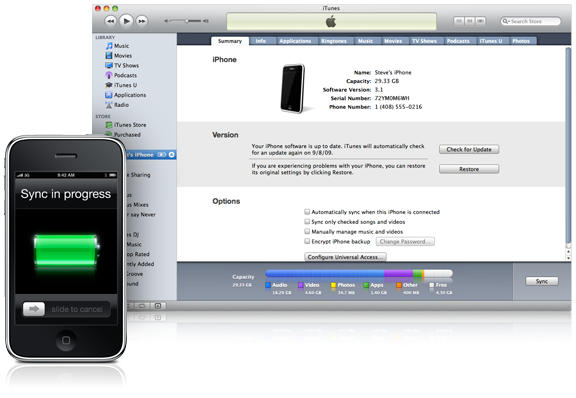Select the Sharing item in the sidebar
This screenshot has height=398, width=576.
(x=139, y=175)
